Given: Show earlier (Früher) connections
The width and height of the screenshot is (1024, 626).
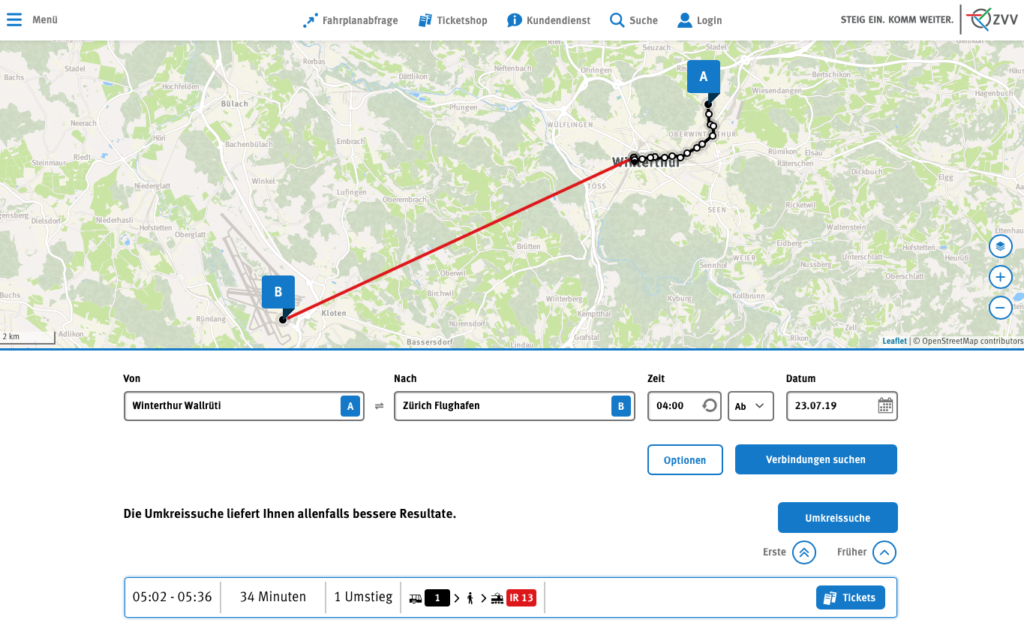Looking at the screenshot, I should point(884,552).
